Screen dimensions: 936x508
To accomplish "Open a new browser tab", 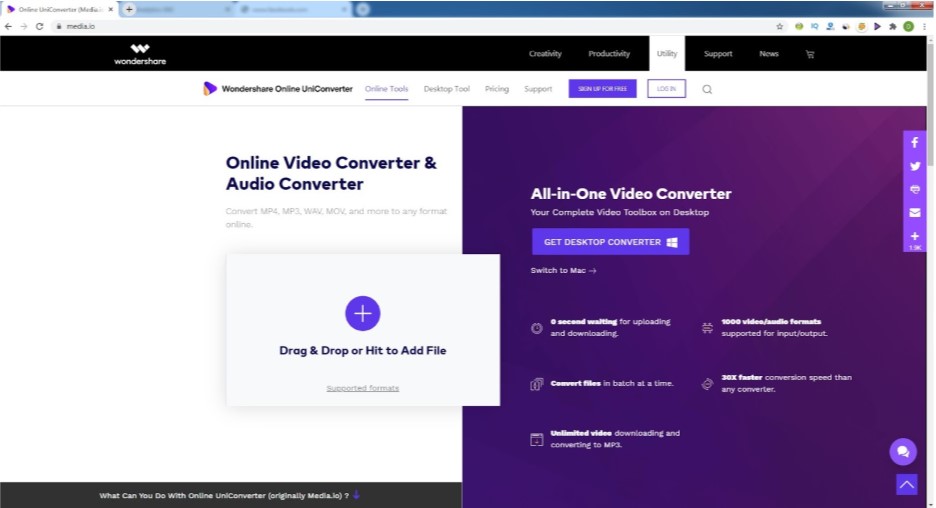I will [129, 9].
